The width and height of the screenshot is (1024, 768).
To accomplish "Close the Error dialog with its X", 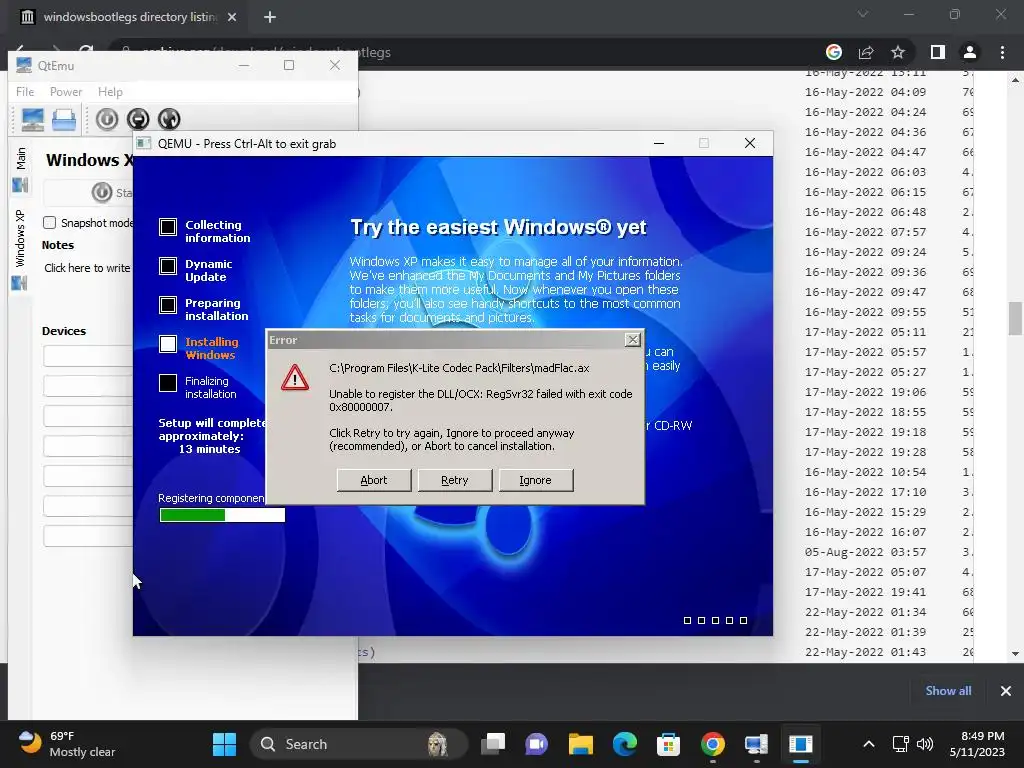I will (632, 340).
